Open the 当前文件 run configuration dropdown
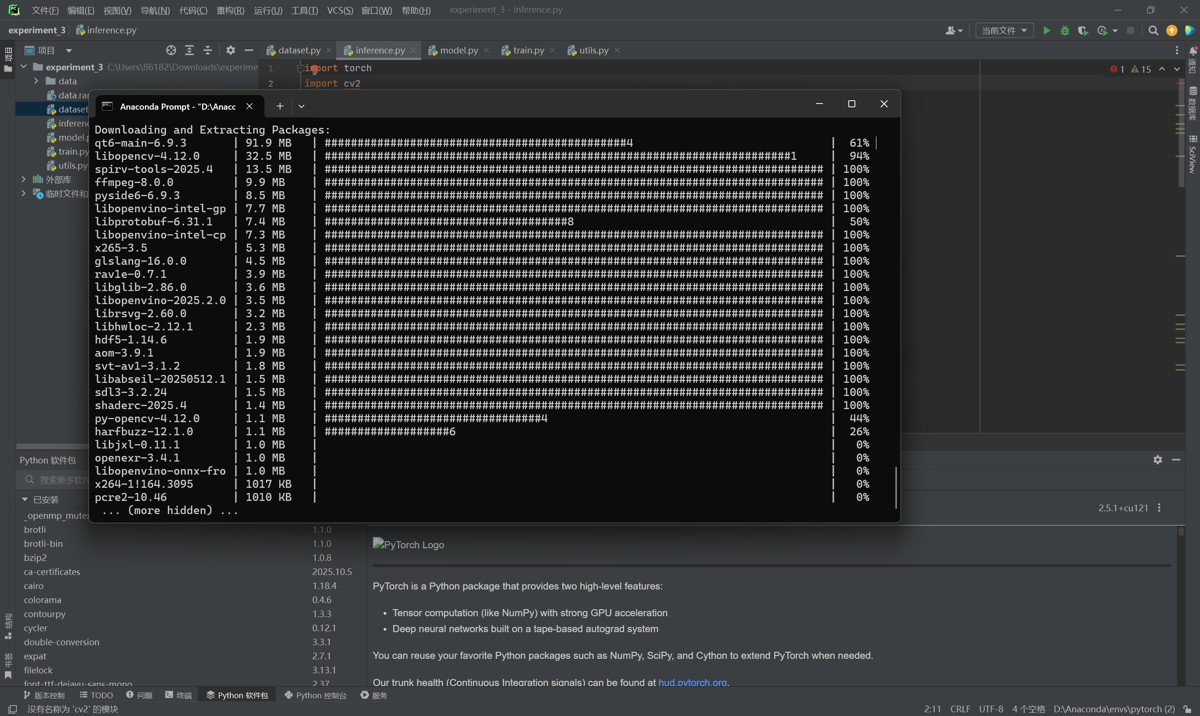The image size is (1200, 716). point(1003,30)
